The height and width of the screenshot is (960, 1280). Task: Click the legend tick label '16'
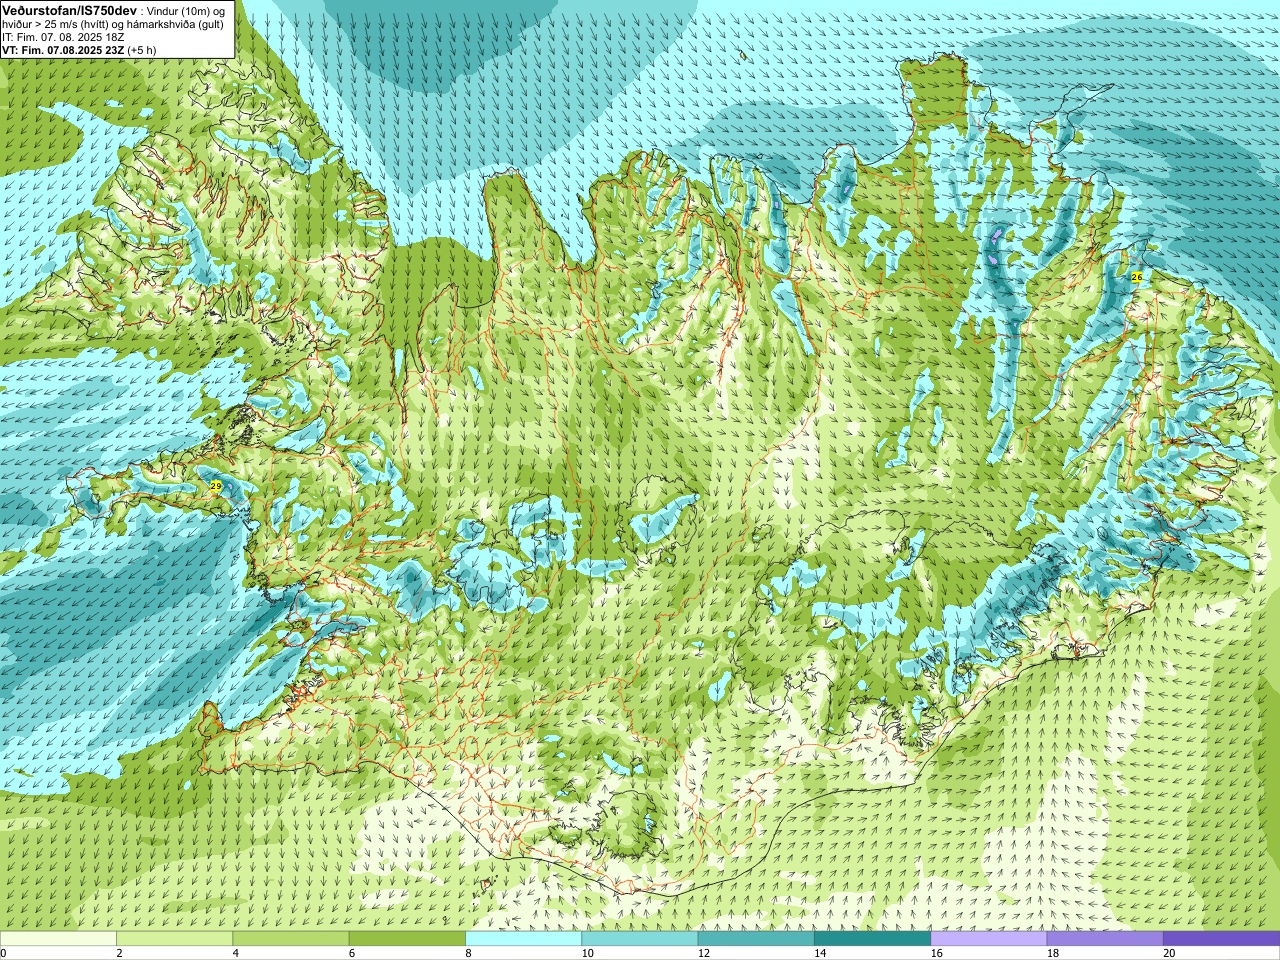pos(937,953)
